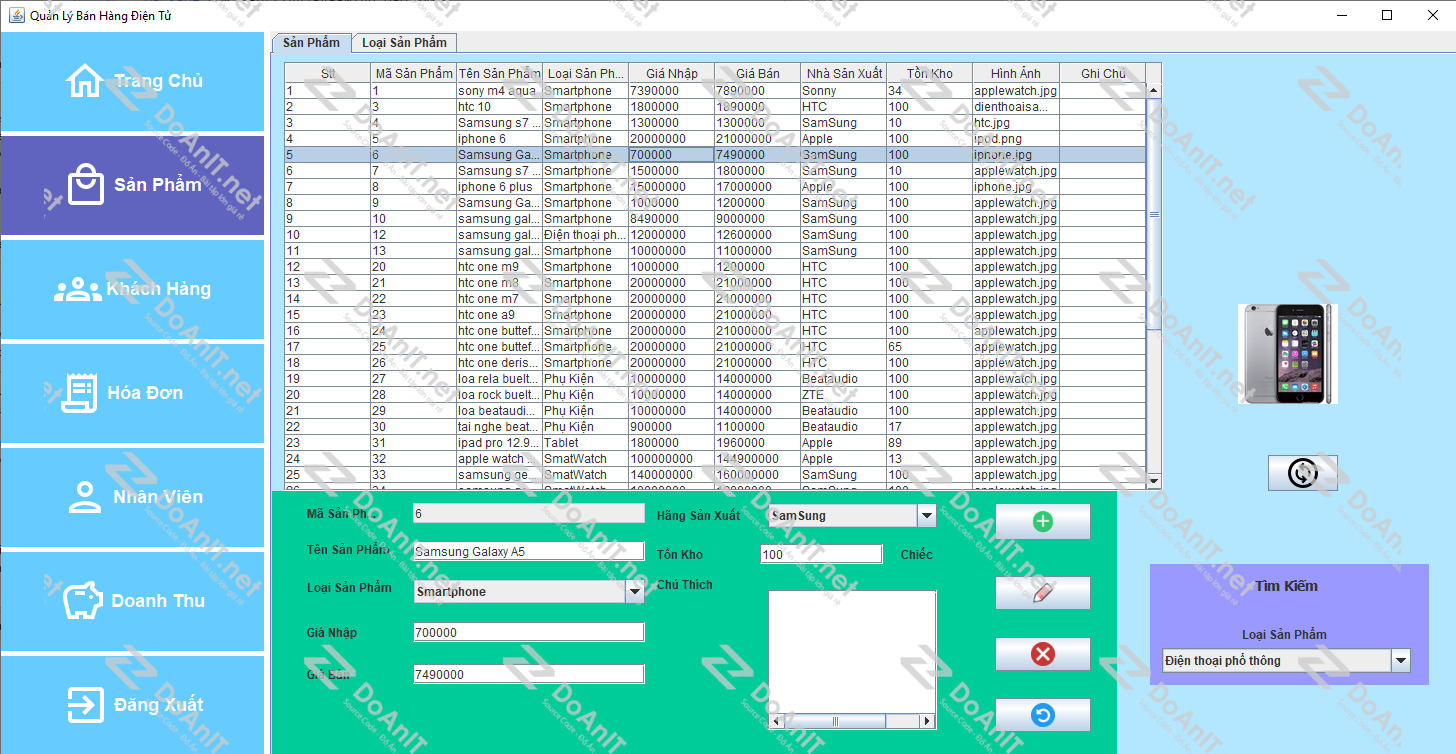Select the apple watch product row

(715, 459)
